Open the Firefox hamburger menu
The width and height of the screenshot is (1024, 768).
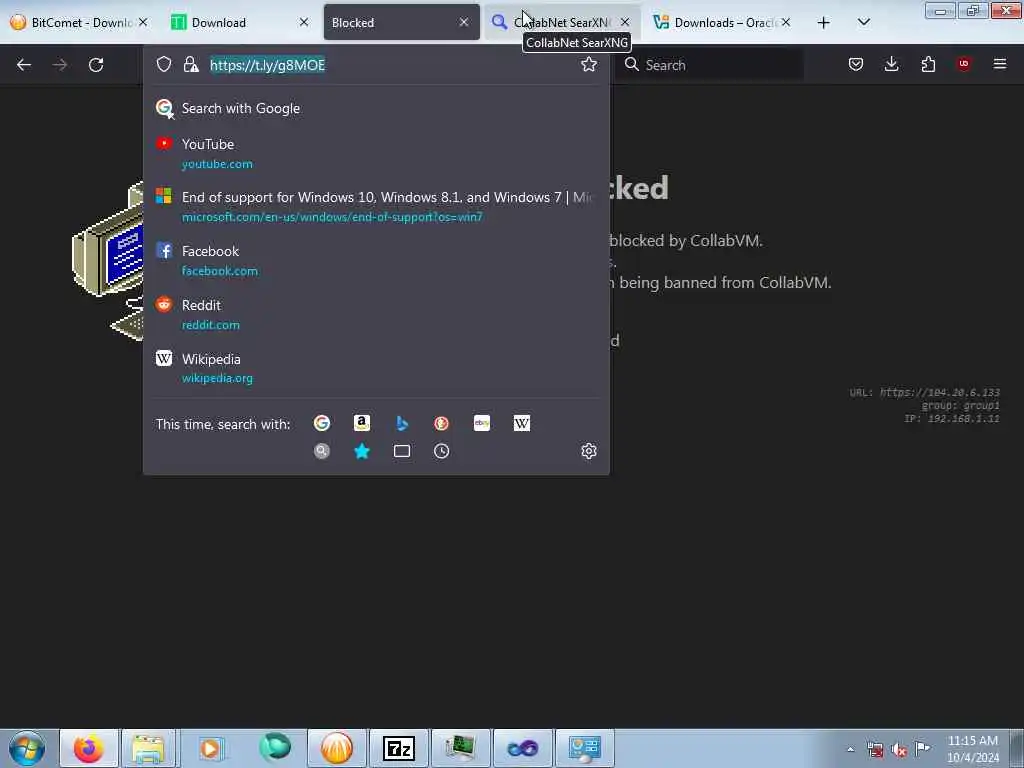(1000, 64)
